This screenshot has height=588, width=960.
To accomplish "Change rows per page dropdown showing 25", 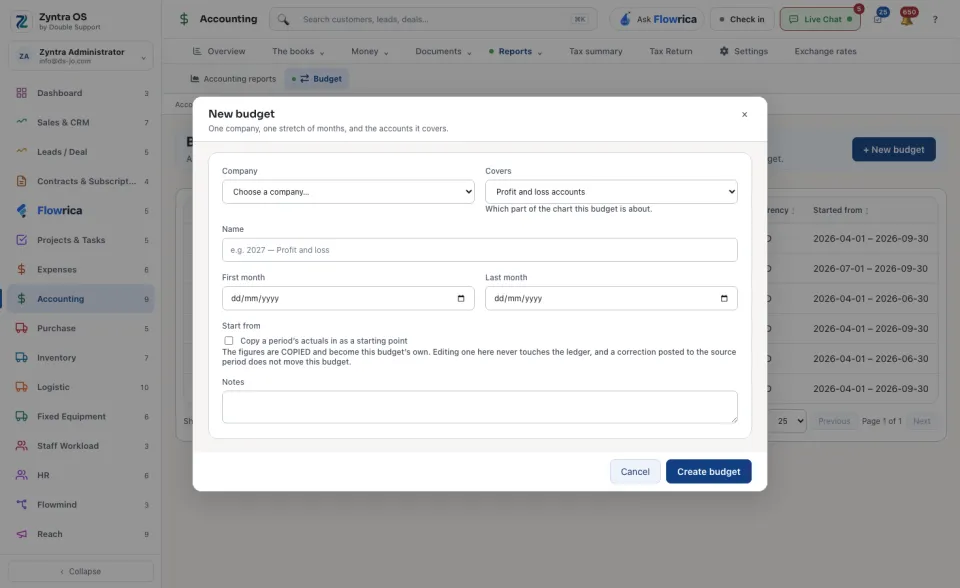I will tap(789, 421).
